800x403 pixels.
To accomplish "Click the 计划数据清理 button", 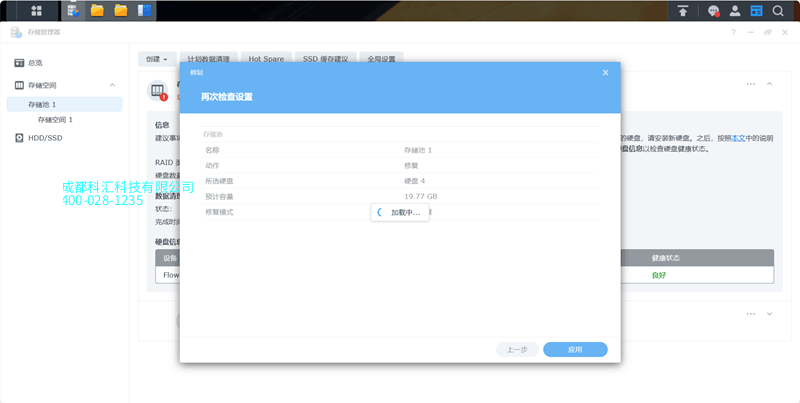I will coord(209,59).
